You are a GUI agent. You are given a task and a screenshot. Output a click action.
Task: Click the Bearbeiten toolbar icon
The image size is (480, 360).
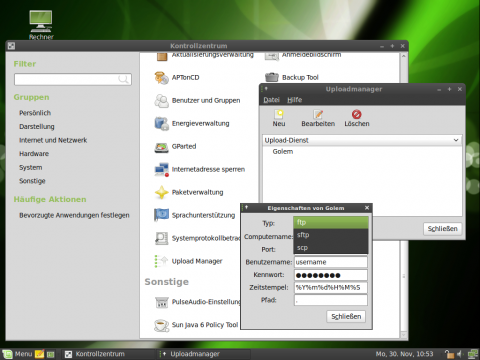318,114
